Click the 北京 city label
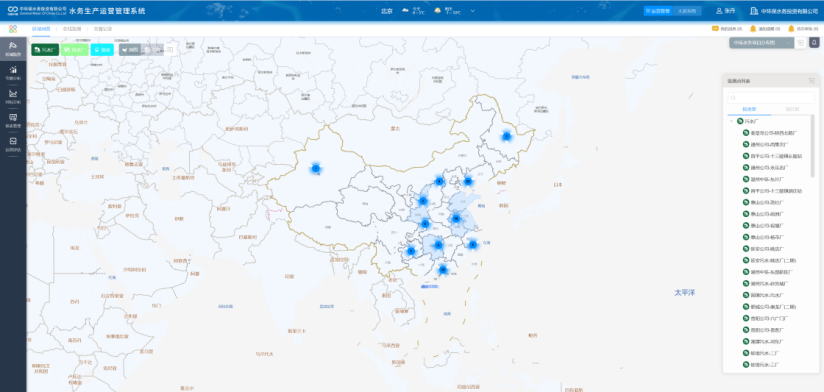 tap(387, 11)
